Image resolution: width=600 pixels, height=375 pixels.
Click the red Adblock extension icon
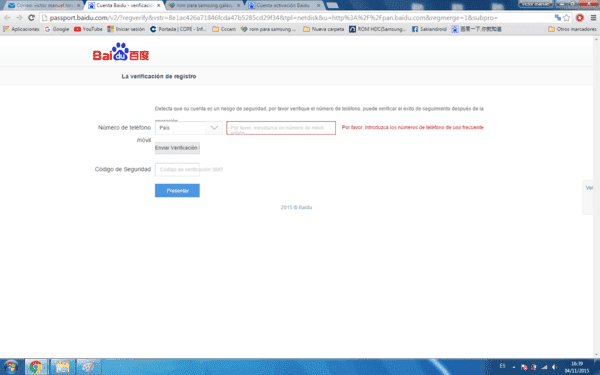[x=580, y=18]
